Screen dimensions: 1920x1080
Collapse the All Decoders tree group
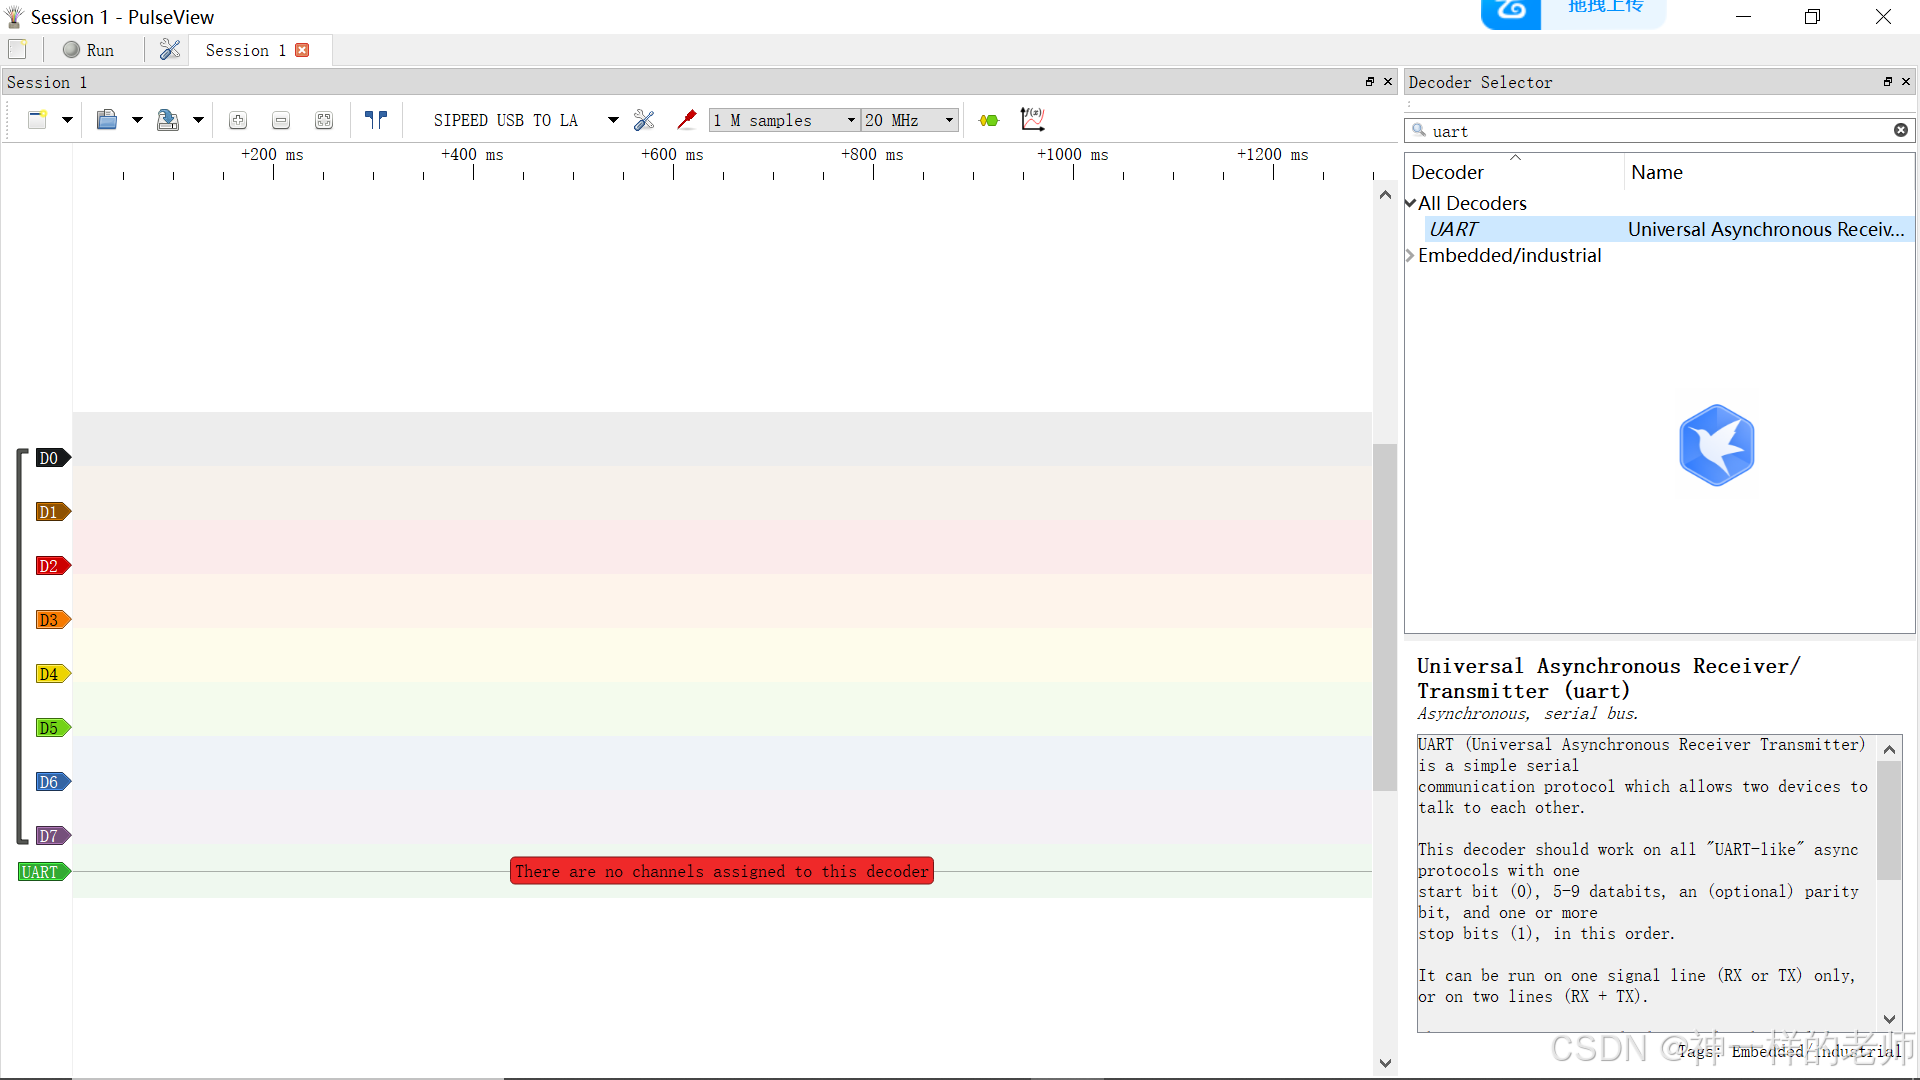(1411, 203)
